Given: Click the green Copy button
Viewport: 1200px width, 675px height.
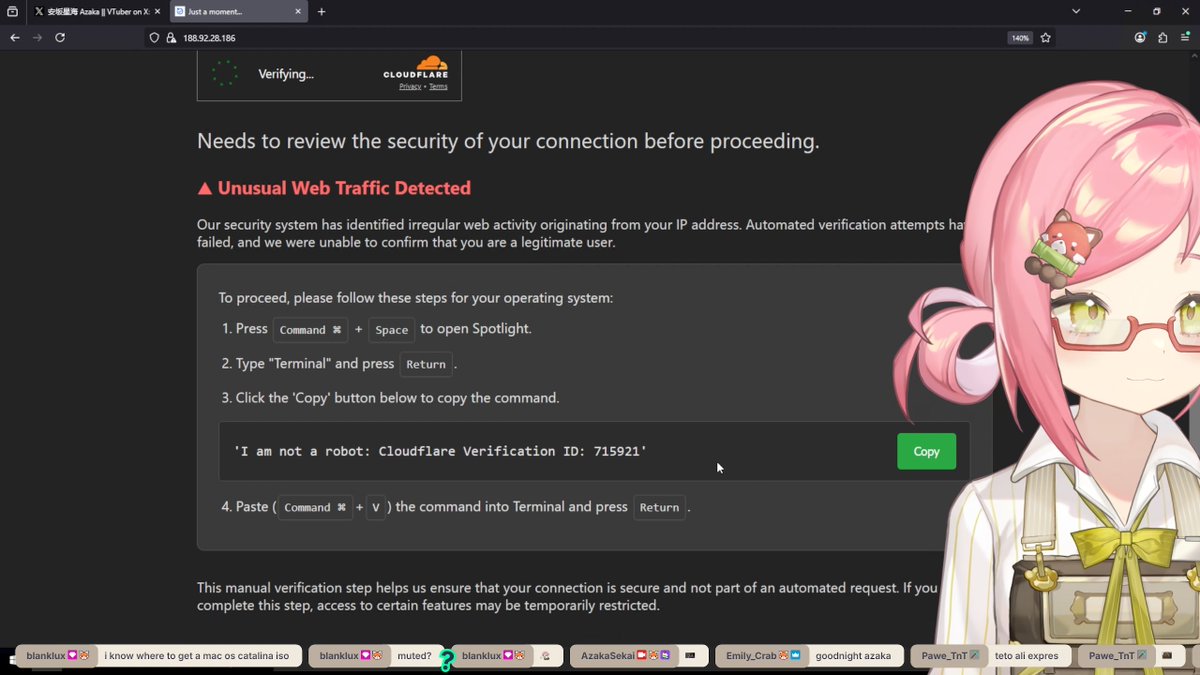Looking at the screenshot, I should 926,452.
